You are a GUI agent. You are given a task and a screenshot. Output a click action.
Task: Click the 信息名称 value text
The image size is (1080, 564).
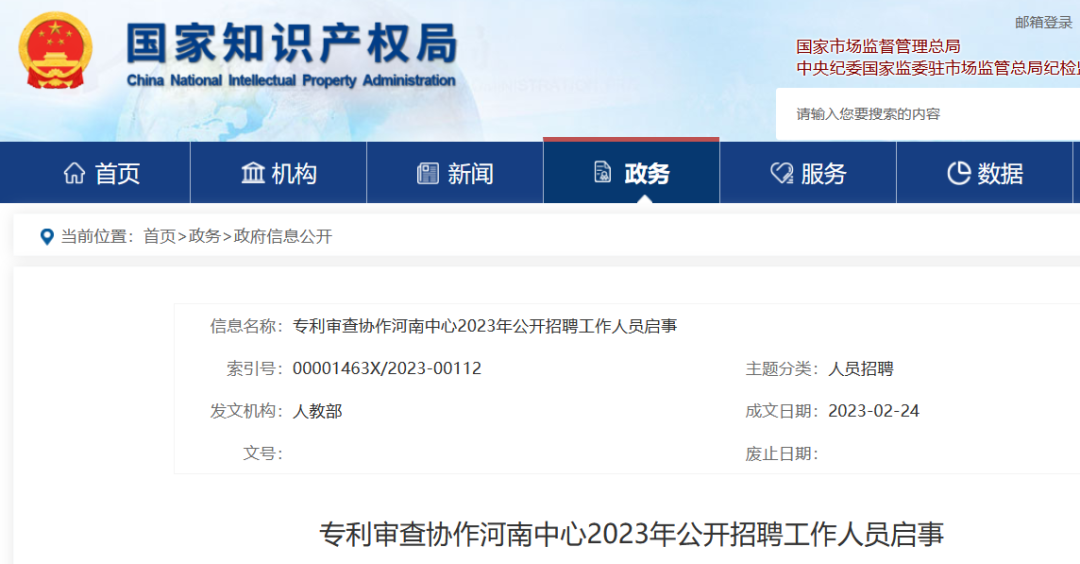click(x=485, y=326)
